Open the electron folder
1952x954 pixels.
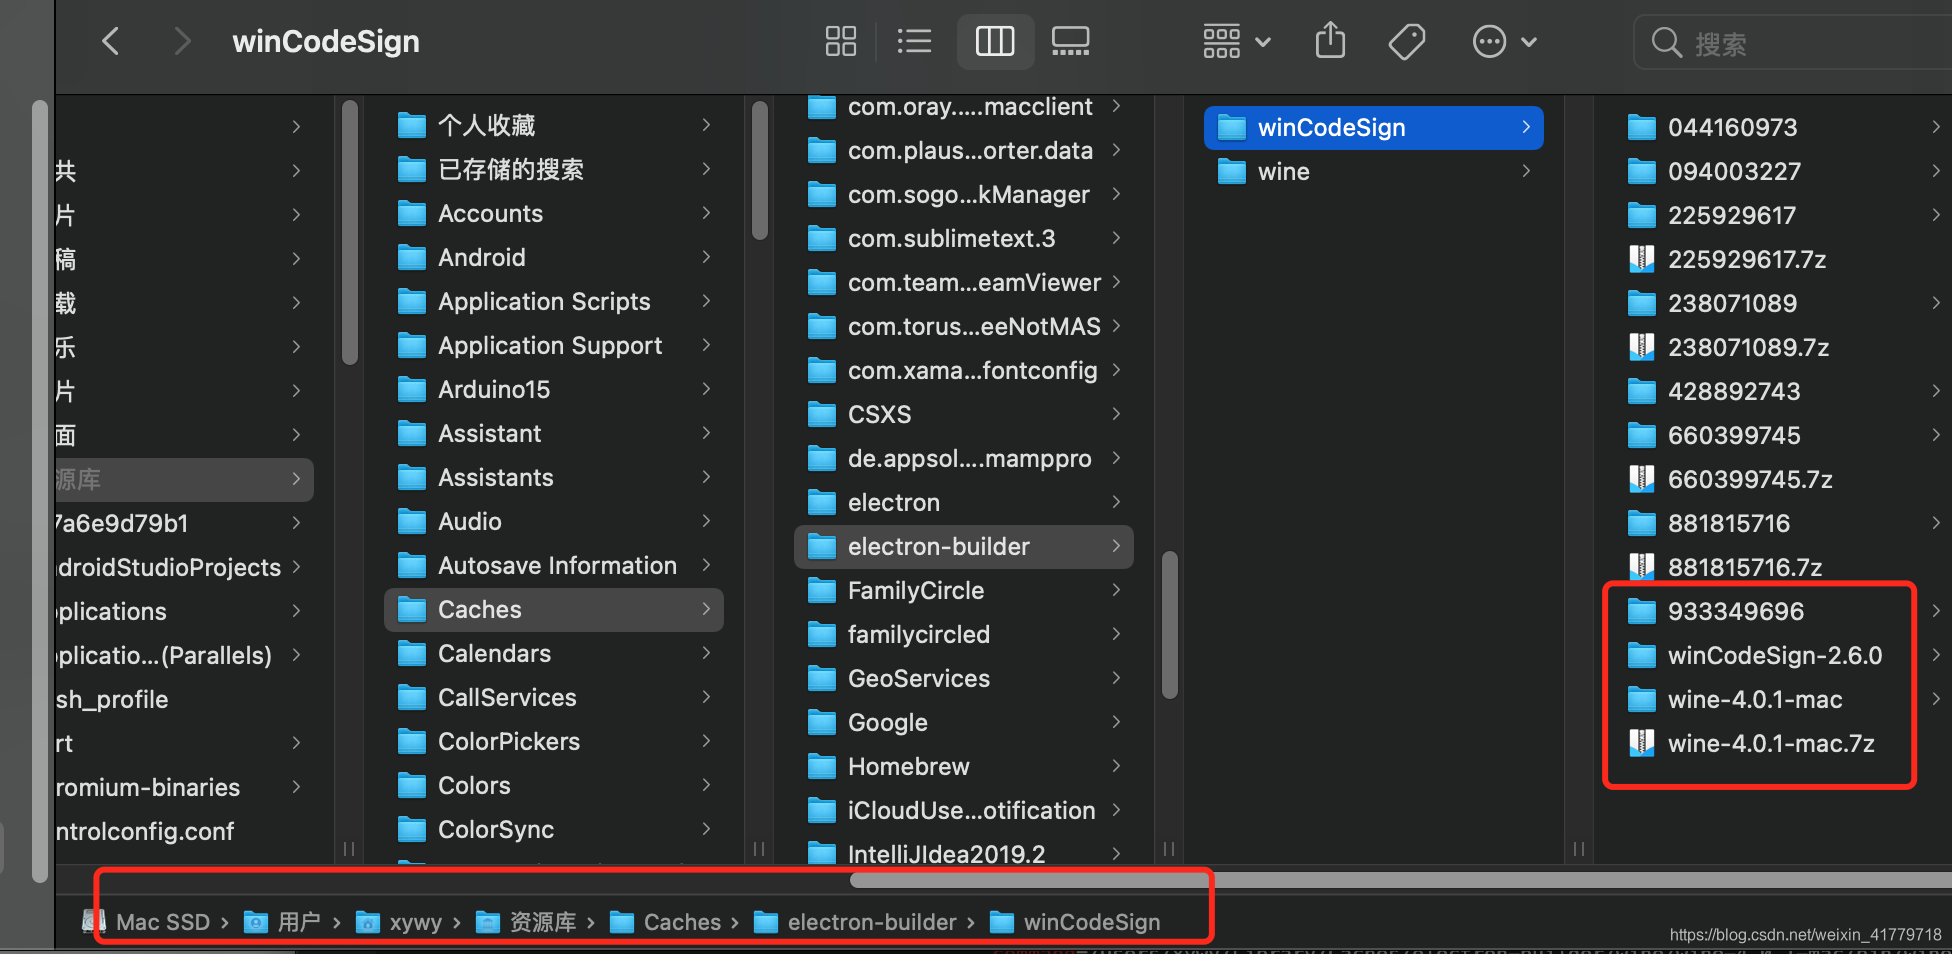point(964,502)
